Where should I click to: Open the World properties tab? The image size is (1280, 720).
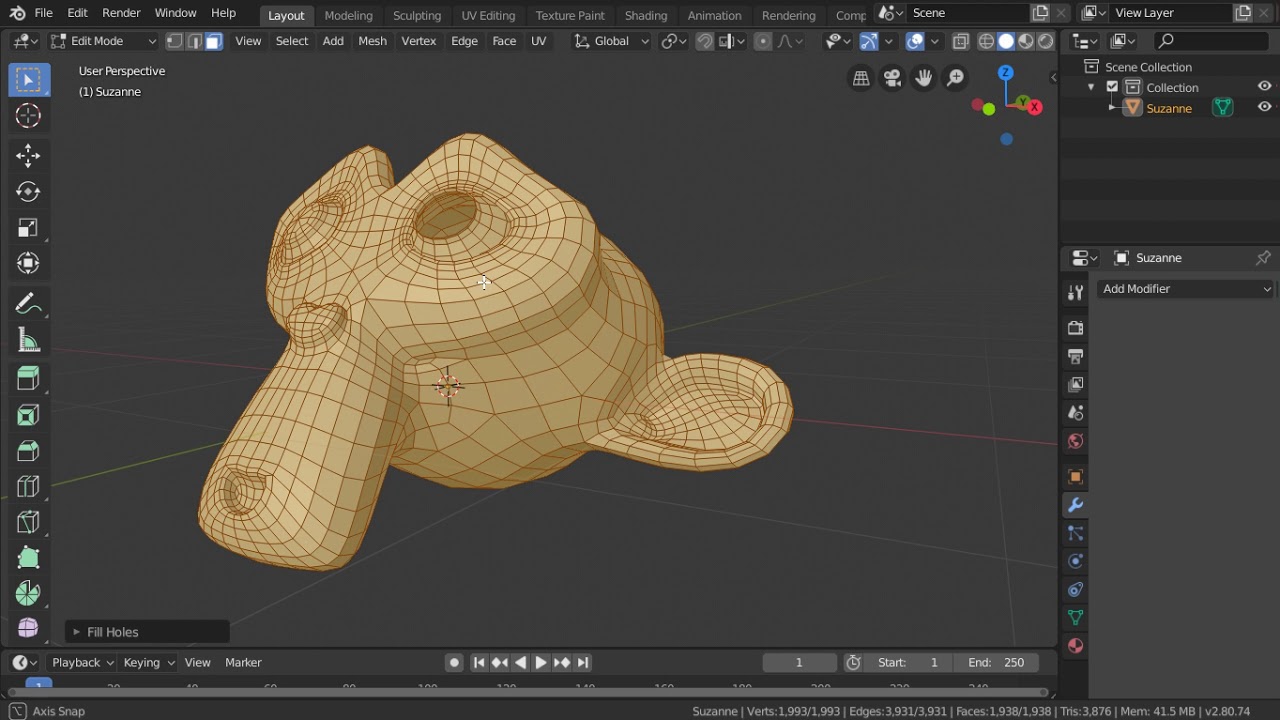pyautogui.click(x=1076, y=441)
